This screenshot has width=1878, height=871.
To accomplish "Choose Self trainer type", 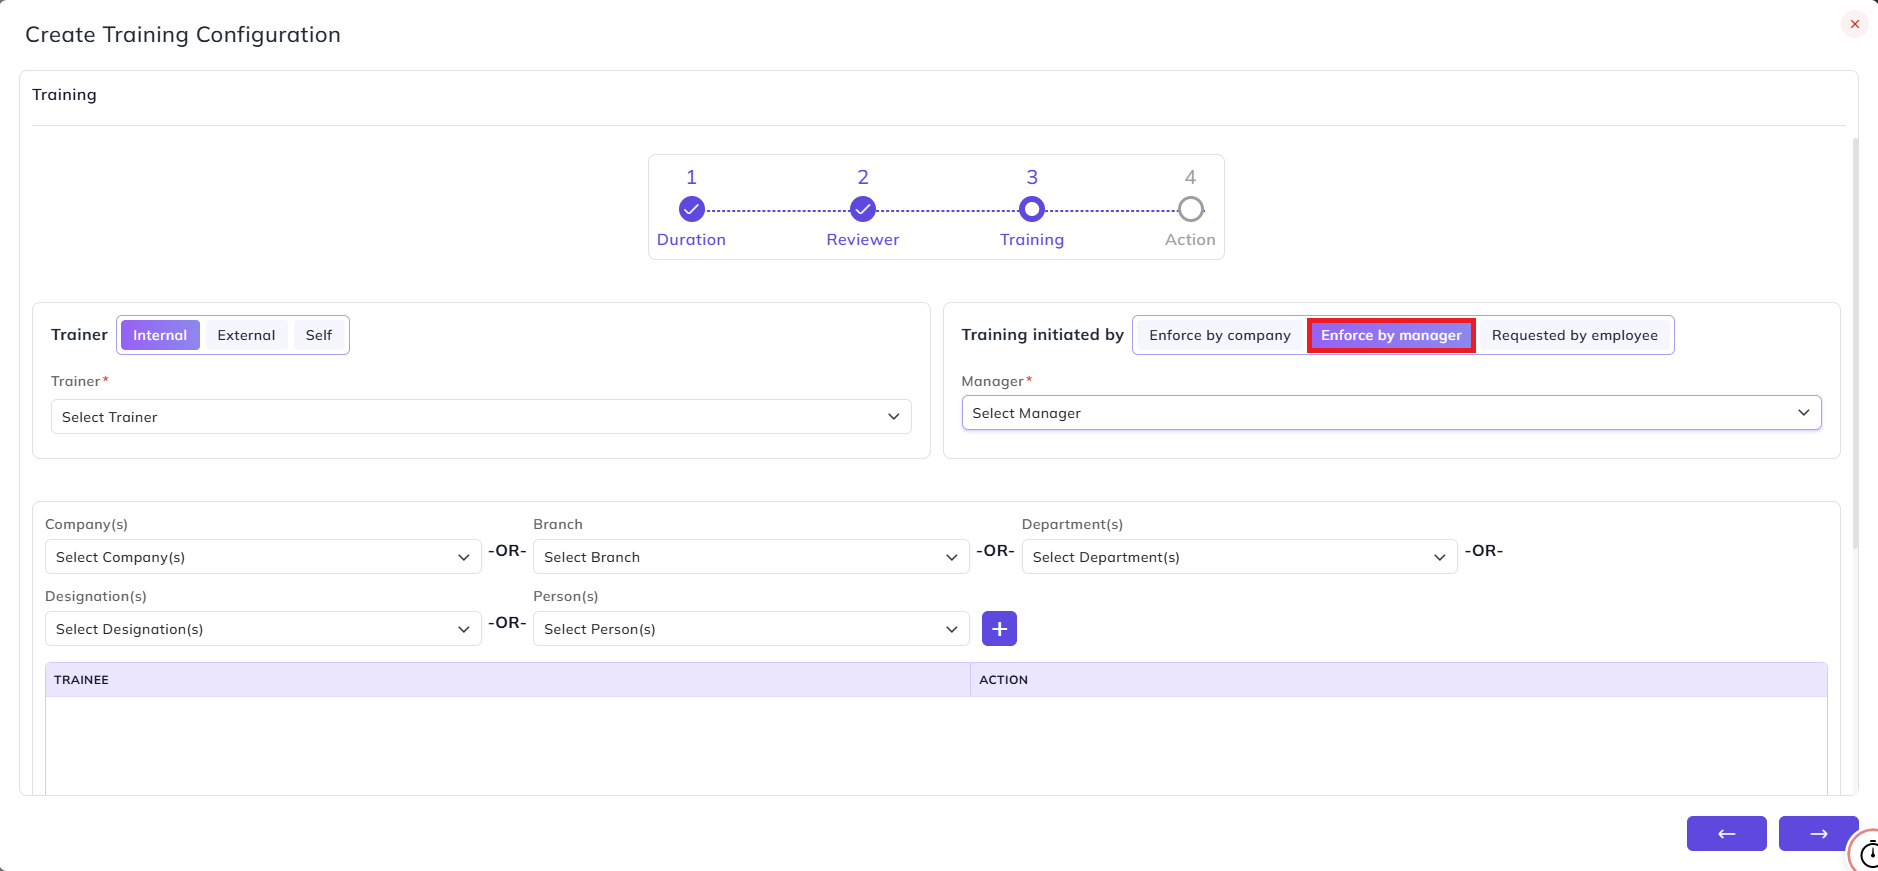I will [319, 335].
